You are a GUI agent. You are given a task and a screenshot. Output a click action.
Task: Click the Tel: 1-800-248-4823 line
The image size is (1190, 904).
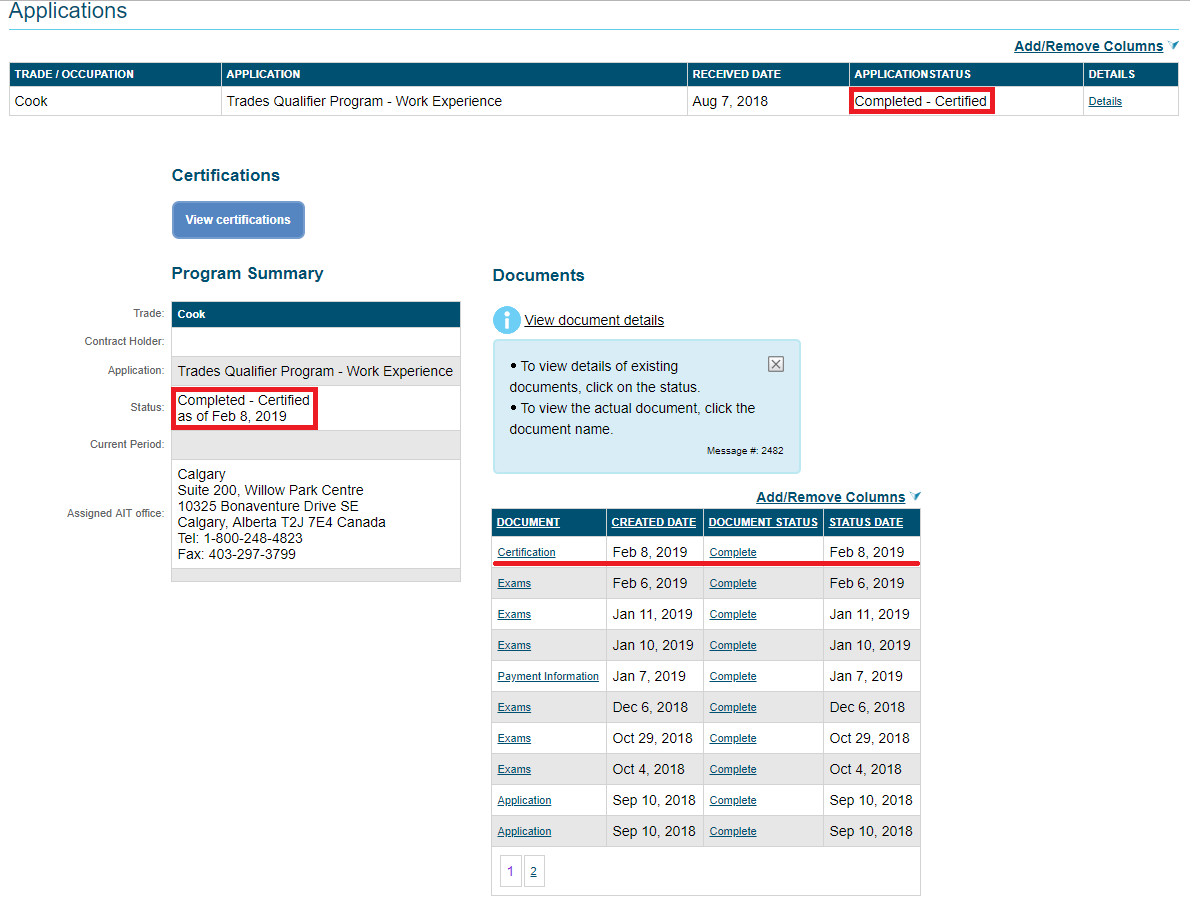(x=240, y=538)
